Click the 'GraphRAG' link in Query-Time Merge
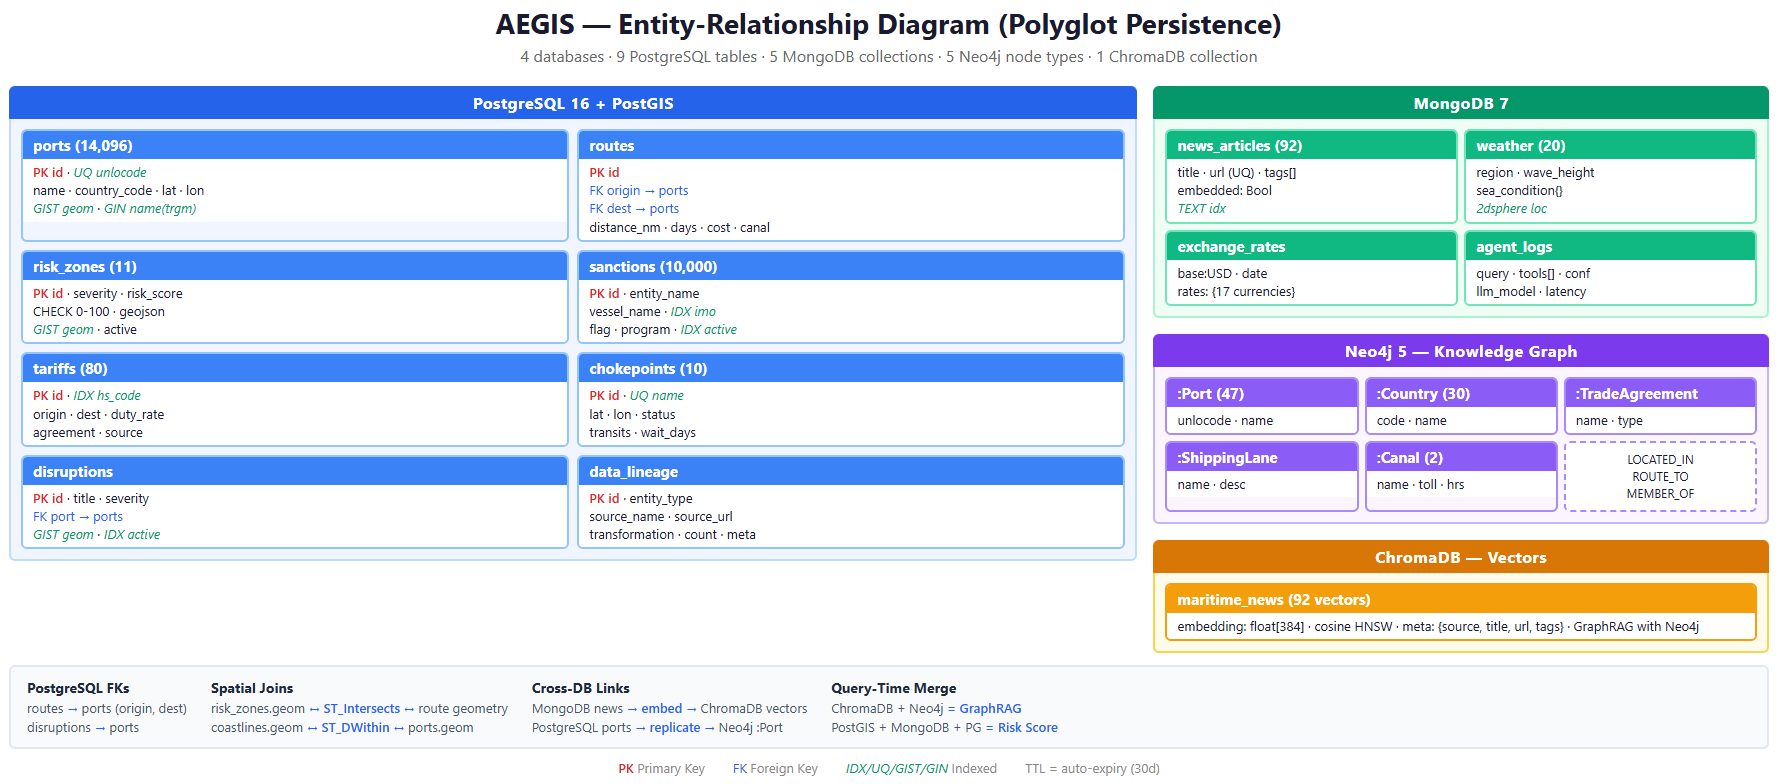 (990, 709)
